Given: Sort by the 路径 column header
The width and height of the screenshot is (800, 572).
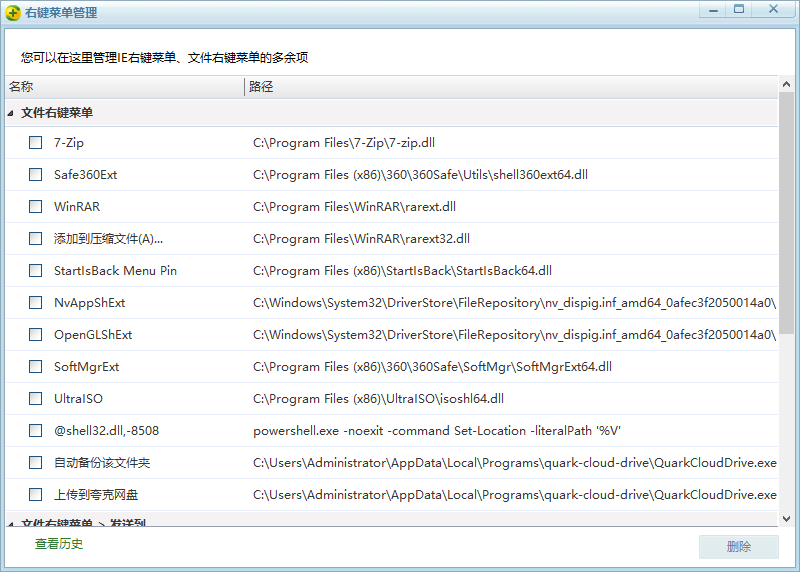Looking at the screenshot, I should coord(511,87).
